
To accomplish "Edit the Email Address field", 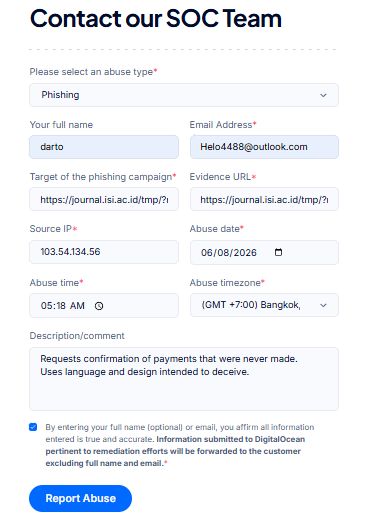I will click(x=264, y=147).
